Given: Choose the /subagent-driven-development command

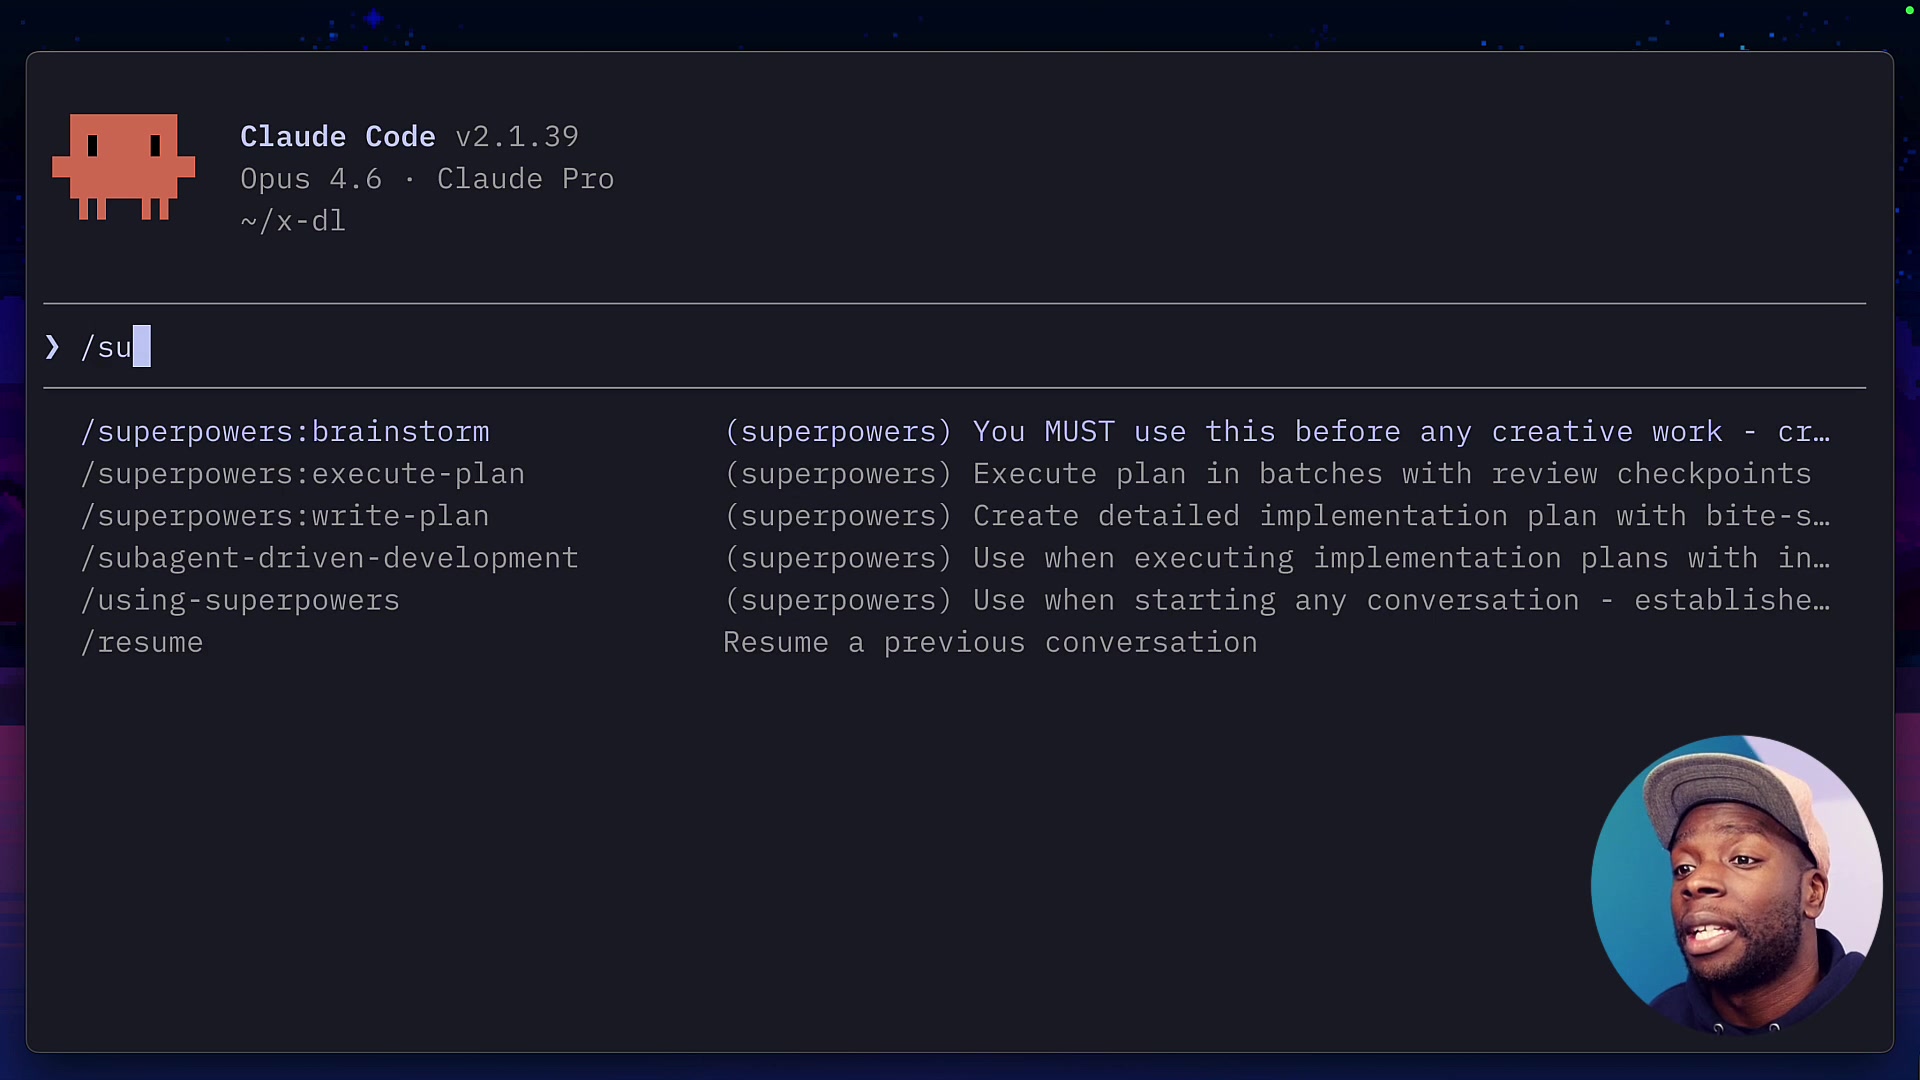Looking at the screenshot, I should coord(330,558).
